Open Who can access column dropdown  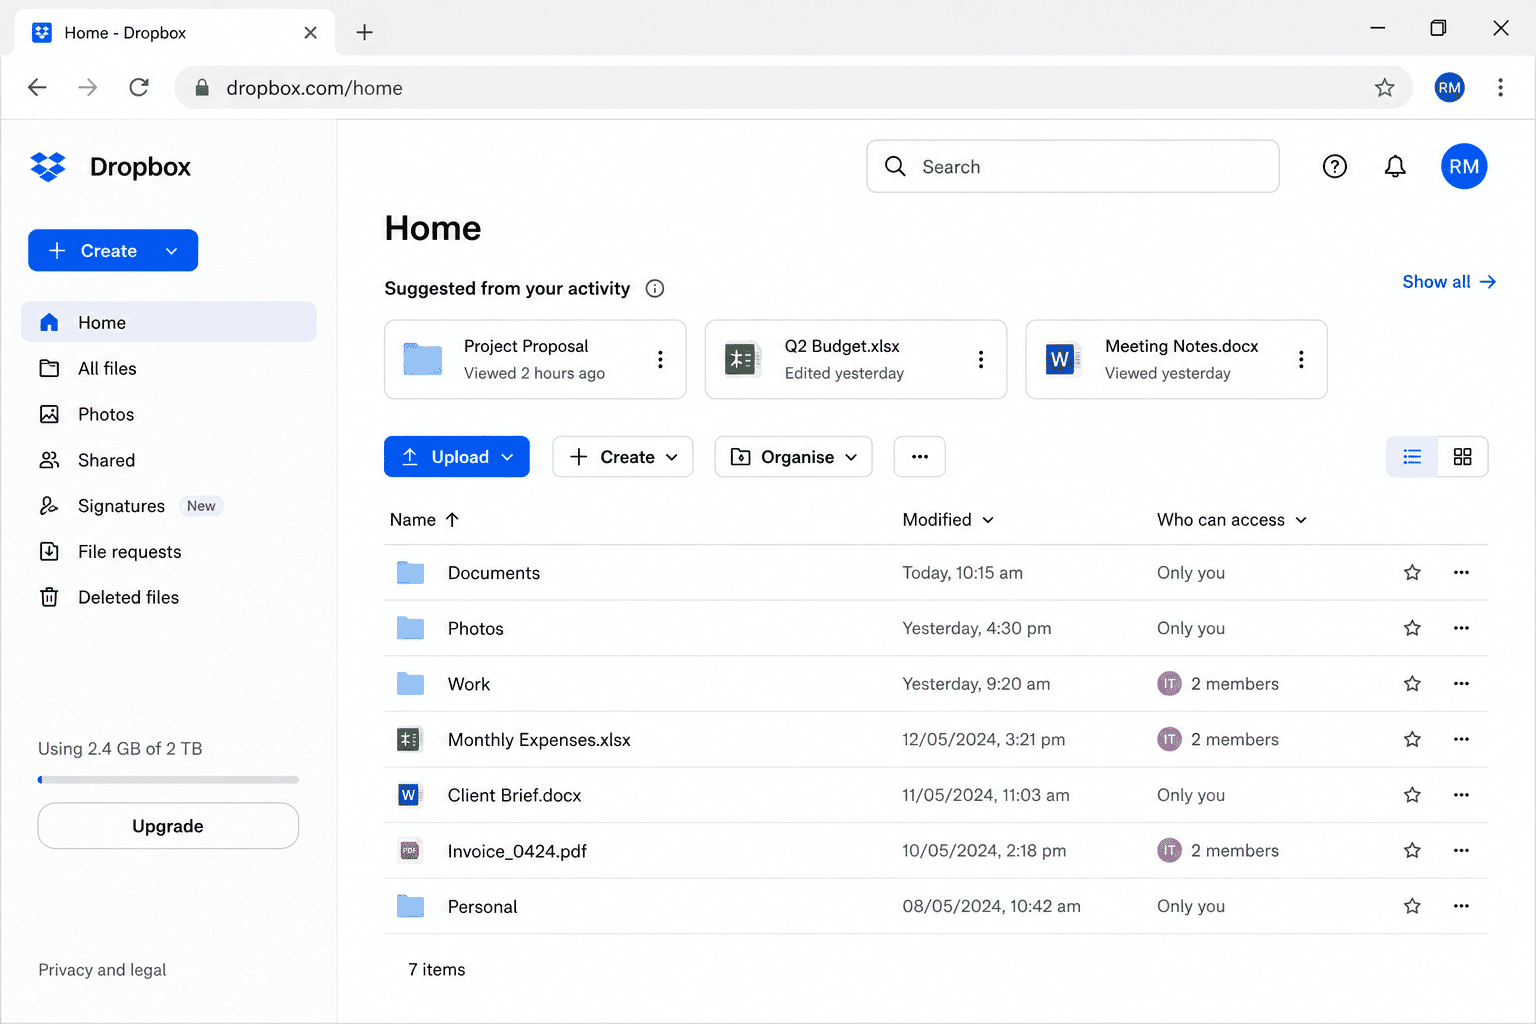point(1232,520)
